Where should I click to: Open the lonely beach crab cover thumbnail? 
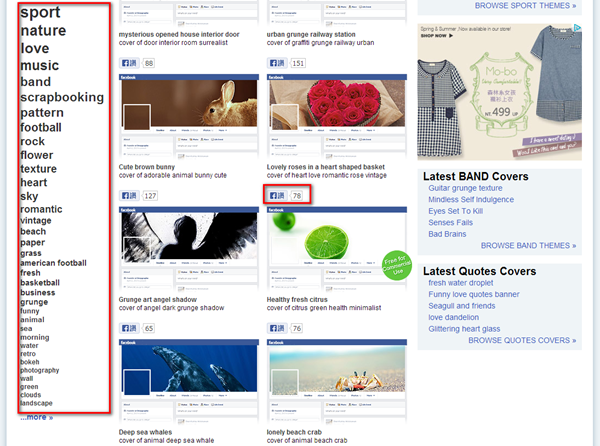click(337, 381)
